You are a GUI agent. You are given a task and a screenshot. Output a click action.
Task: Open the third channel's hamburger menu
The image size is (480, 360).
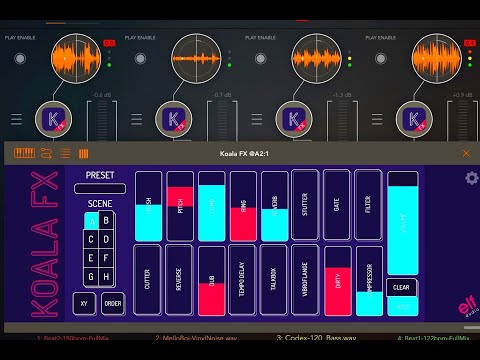coord(257,119)
